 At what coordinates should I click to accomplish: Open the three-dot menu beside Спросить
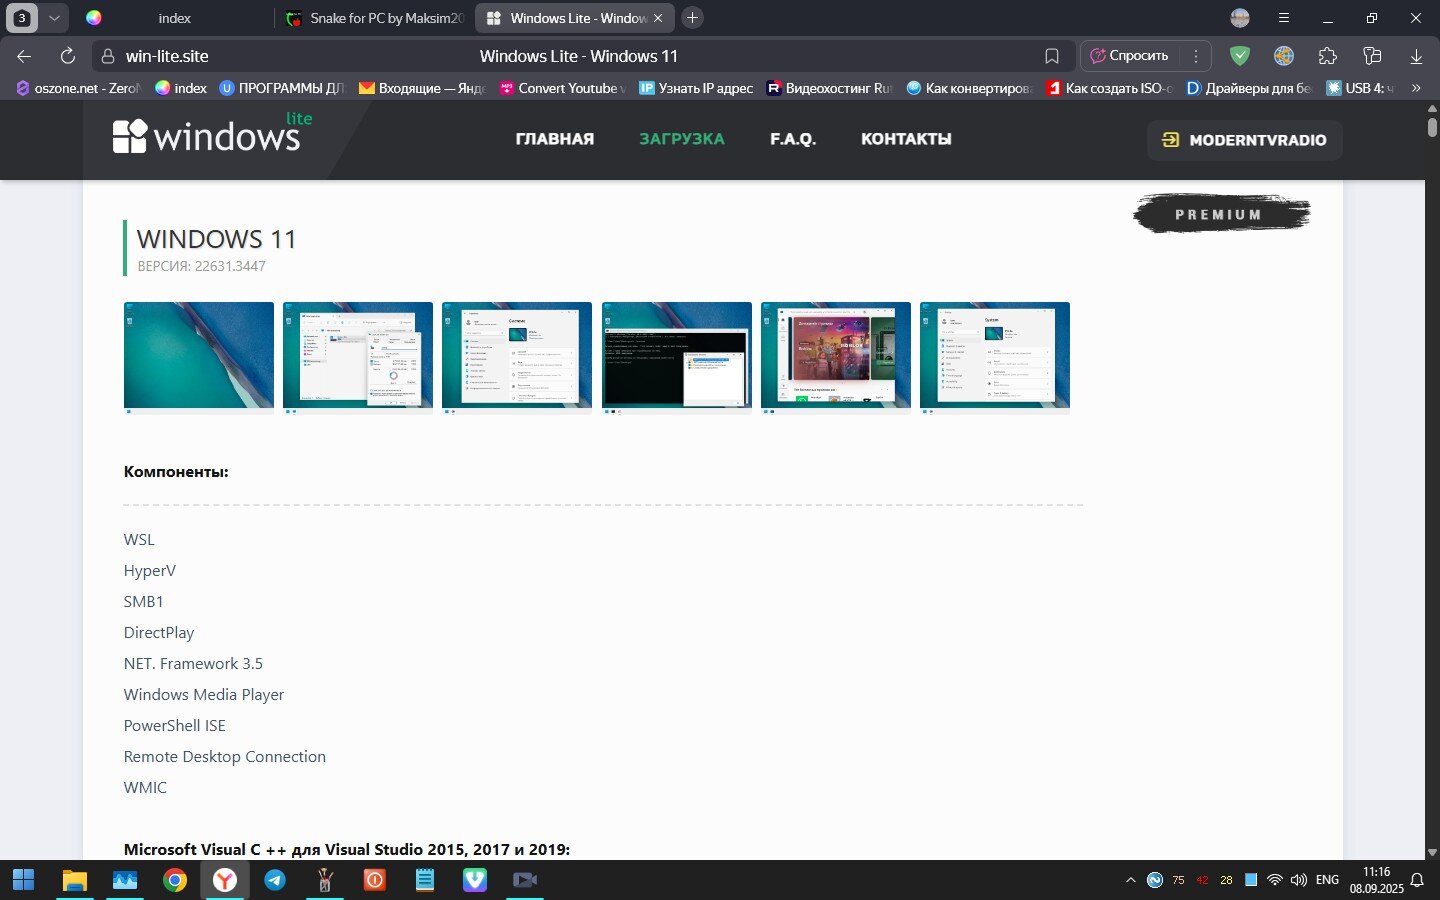(1196, 56)
